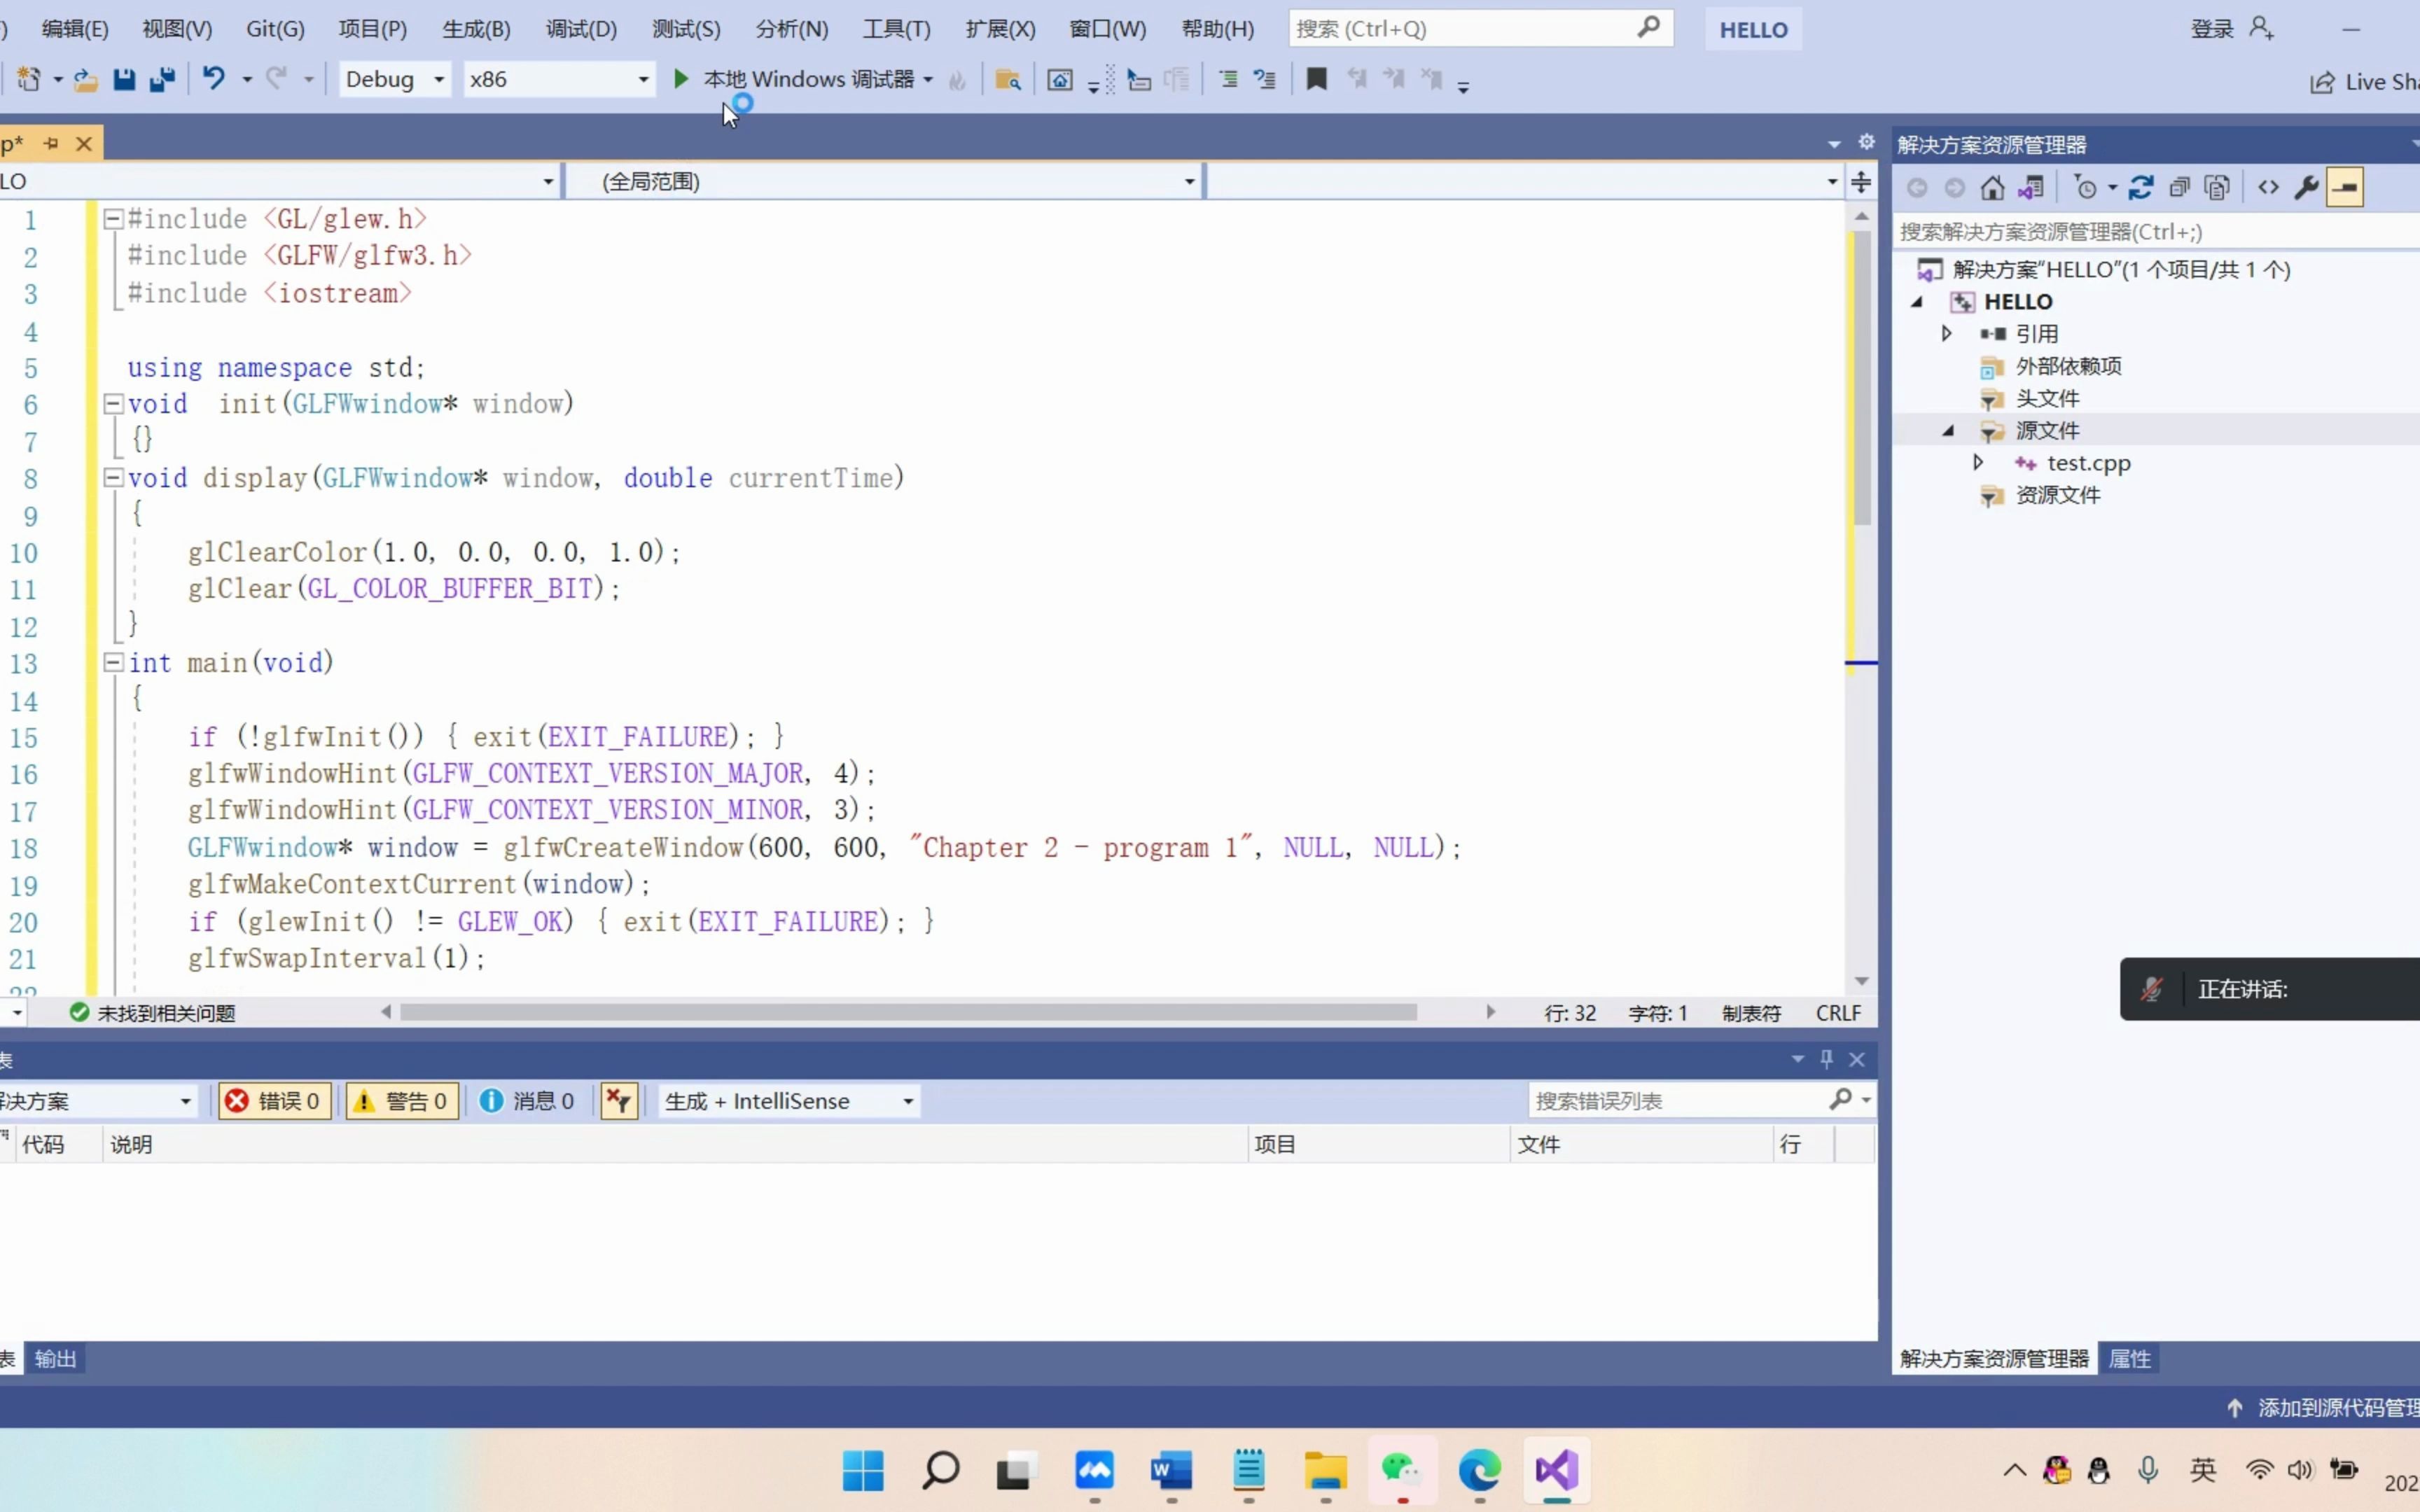Open the 调试(D) menu
Image resolution: width=2420 pixels, height=1512 pixels.
(x=581, y=29)
